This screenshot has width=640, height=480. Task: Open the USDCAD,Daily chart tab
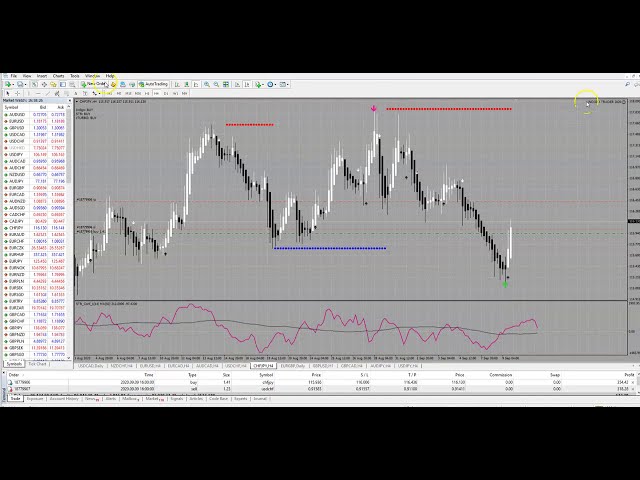[x=92, y=366]
